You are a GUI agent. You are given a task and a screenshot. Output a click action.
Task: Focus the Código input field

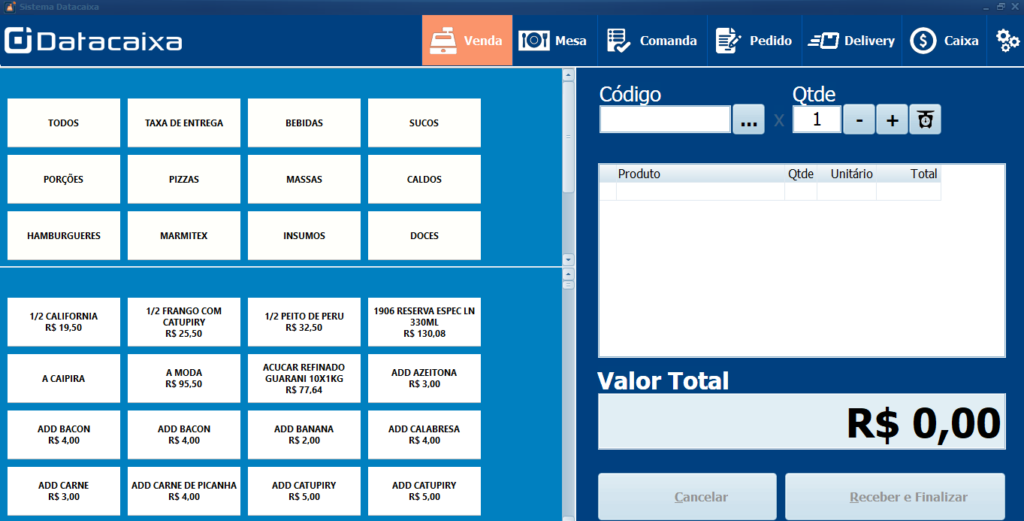[x=665, y=119]
